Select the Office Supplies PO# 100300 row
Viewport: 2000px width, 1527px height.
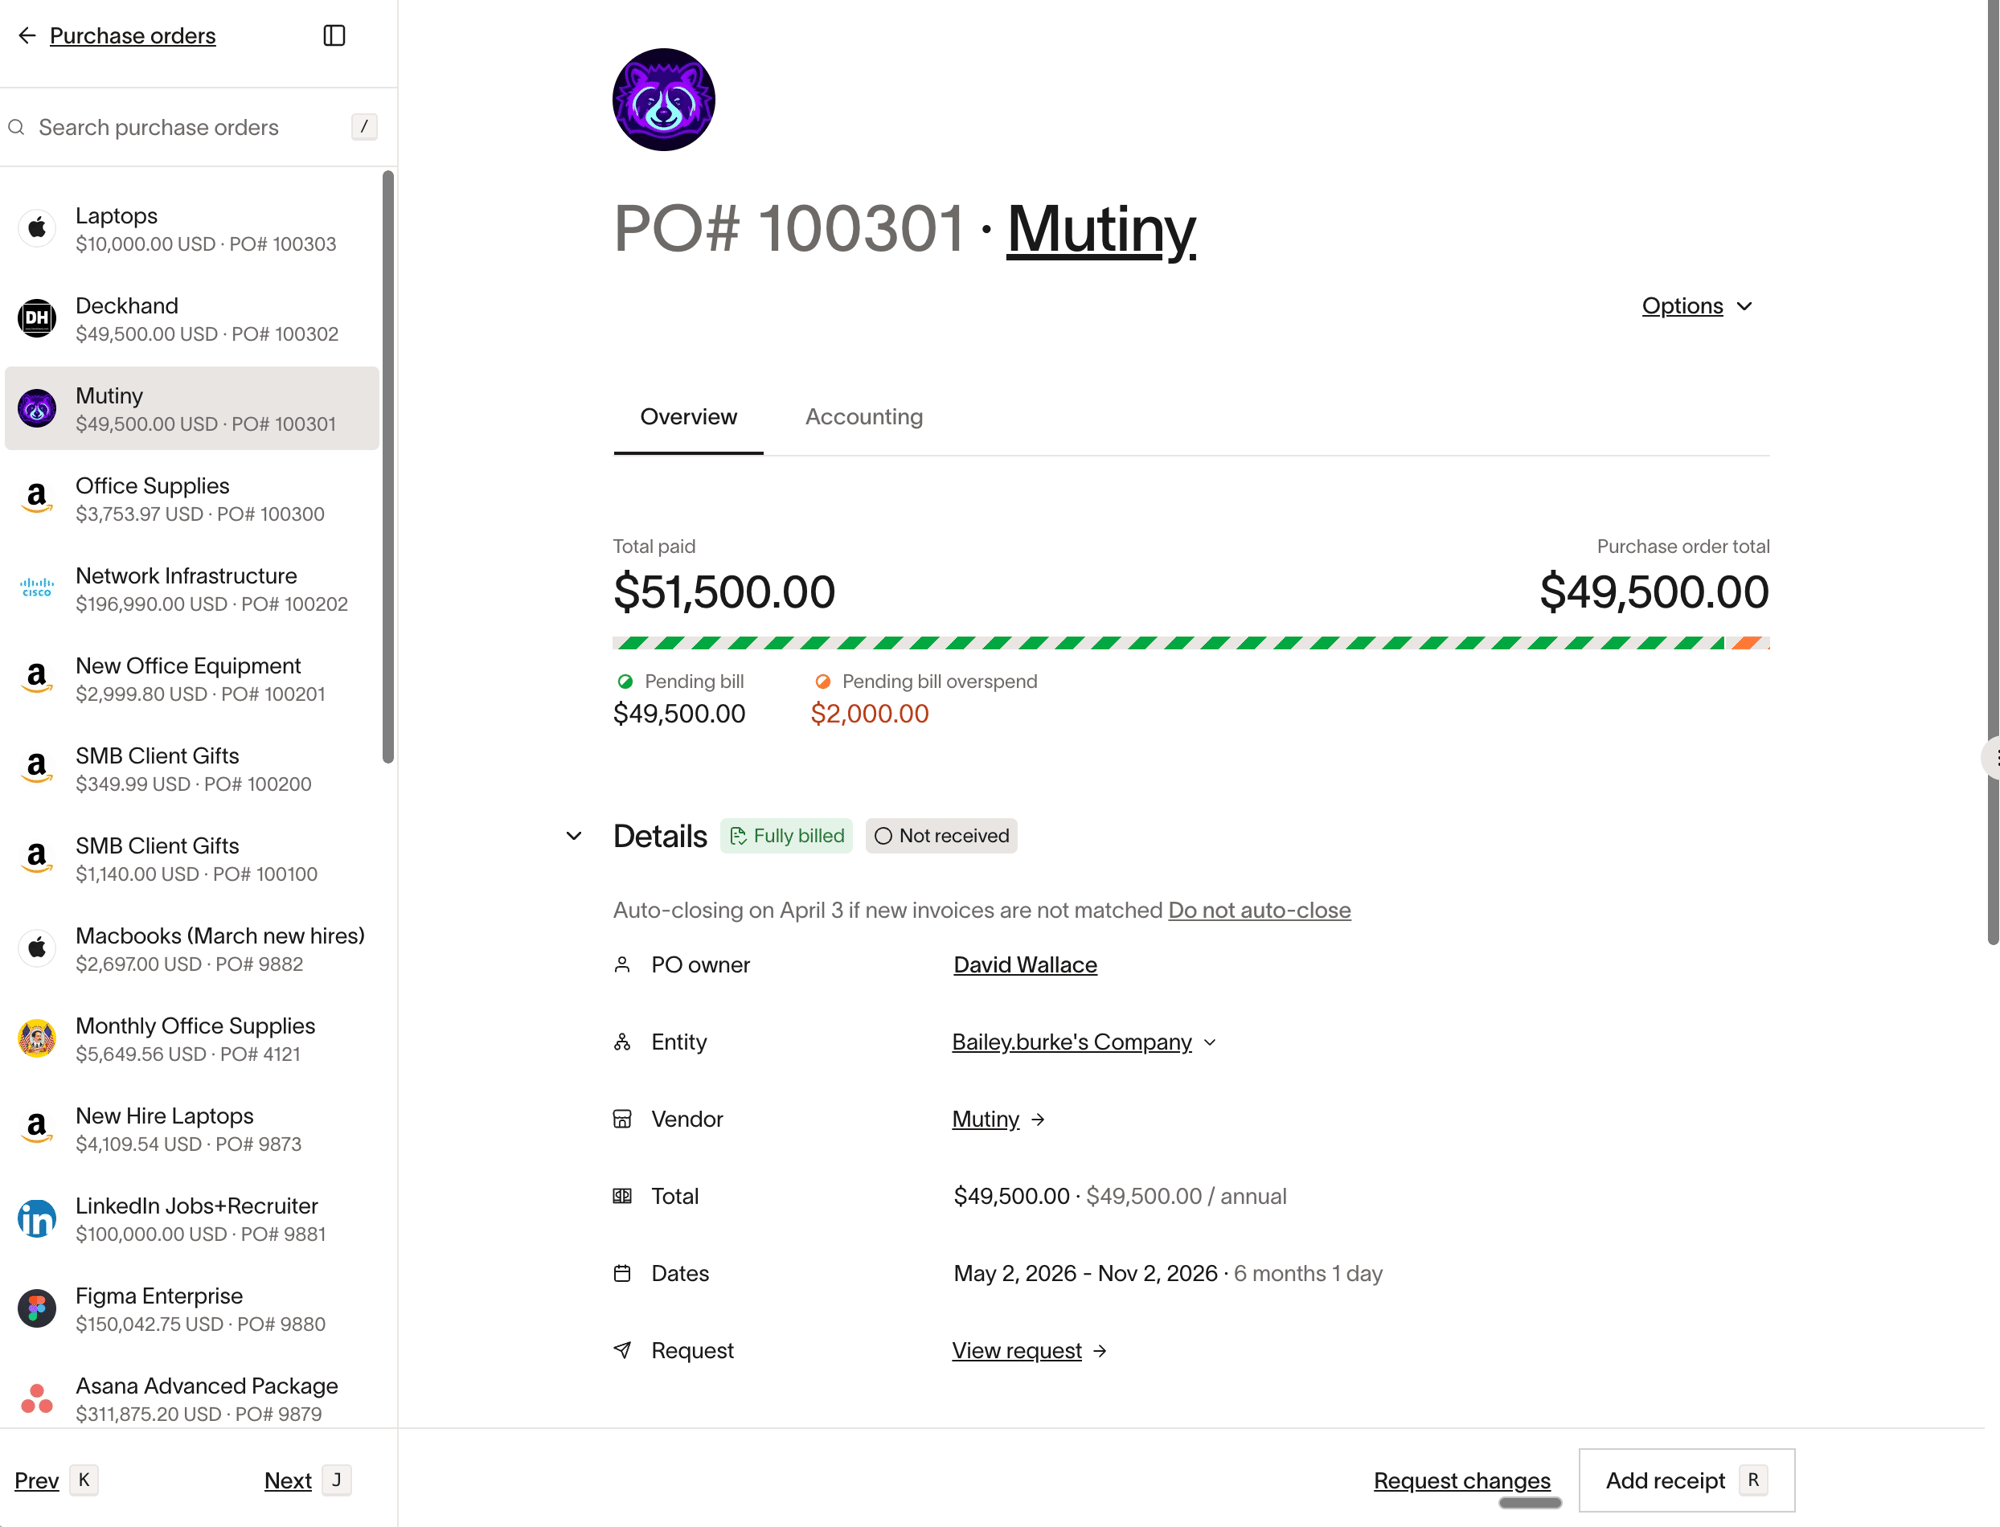tap(192, 498)
